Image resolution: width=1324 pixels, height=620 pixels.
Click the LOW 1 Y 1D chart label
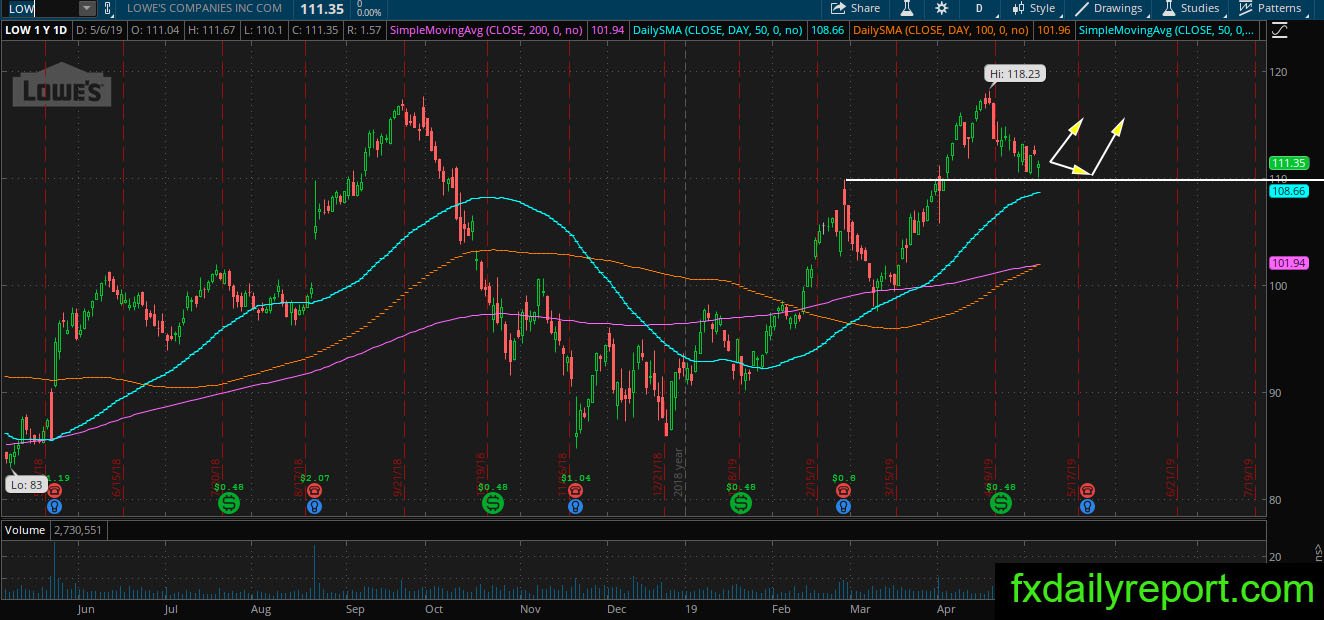[x=37, y=30]
